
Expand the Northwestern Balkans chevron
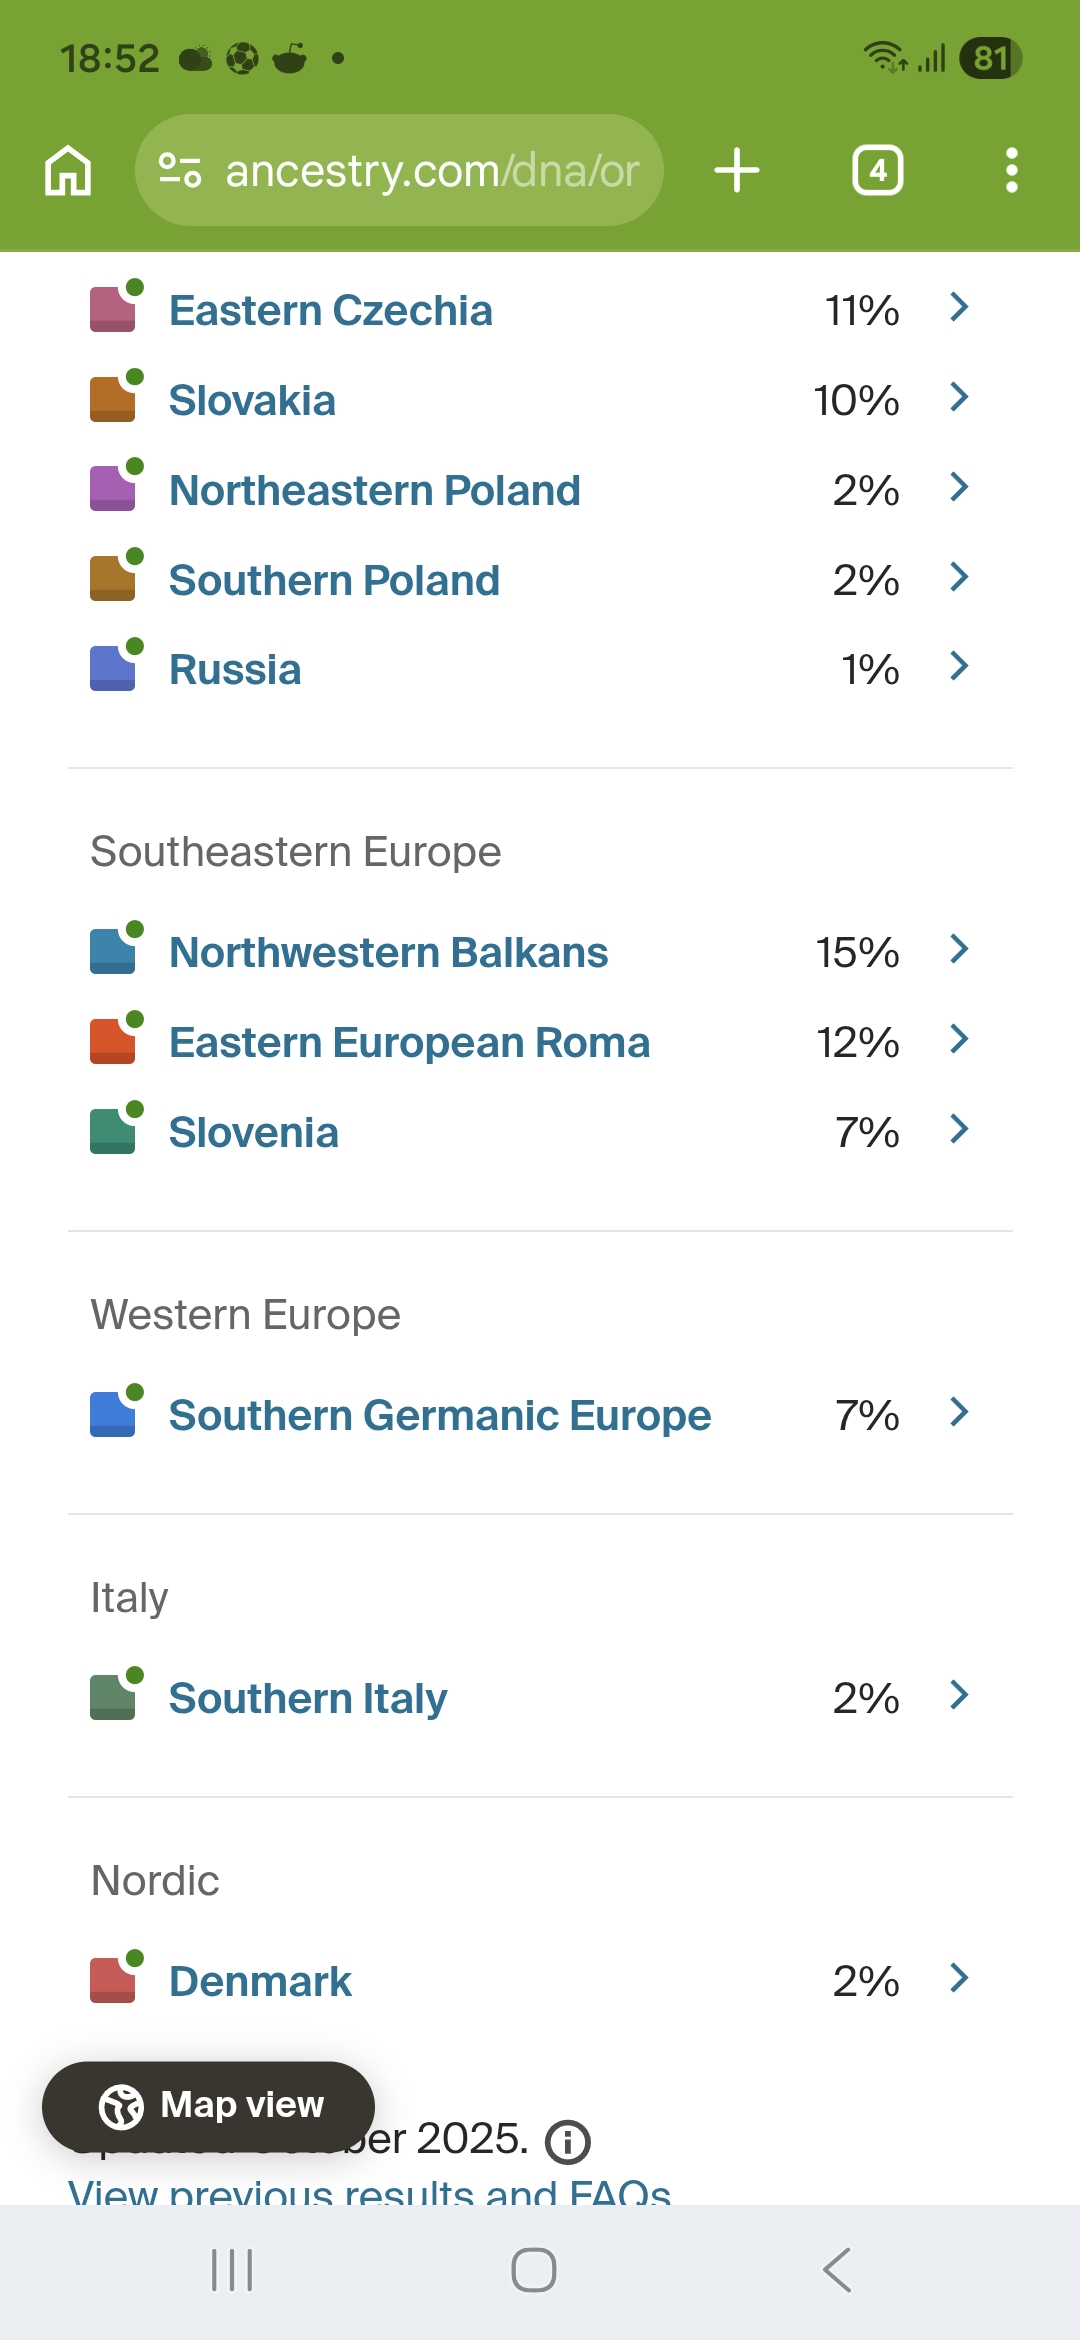(x=959, y=950)
